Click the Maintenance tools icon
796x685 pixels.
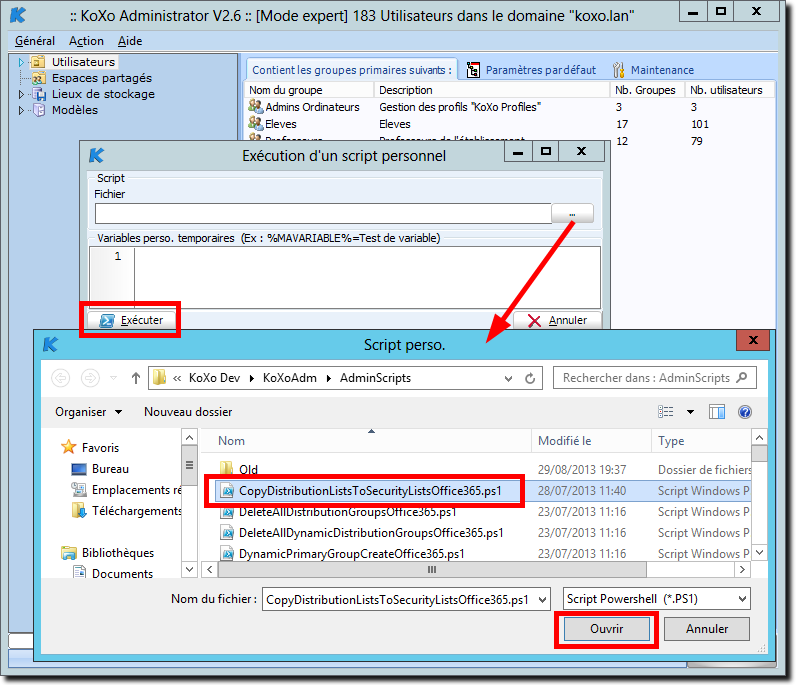(618, 70)
